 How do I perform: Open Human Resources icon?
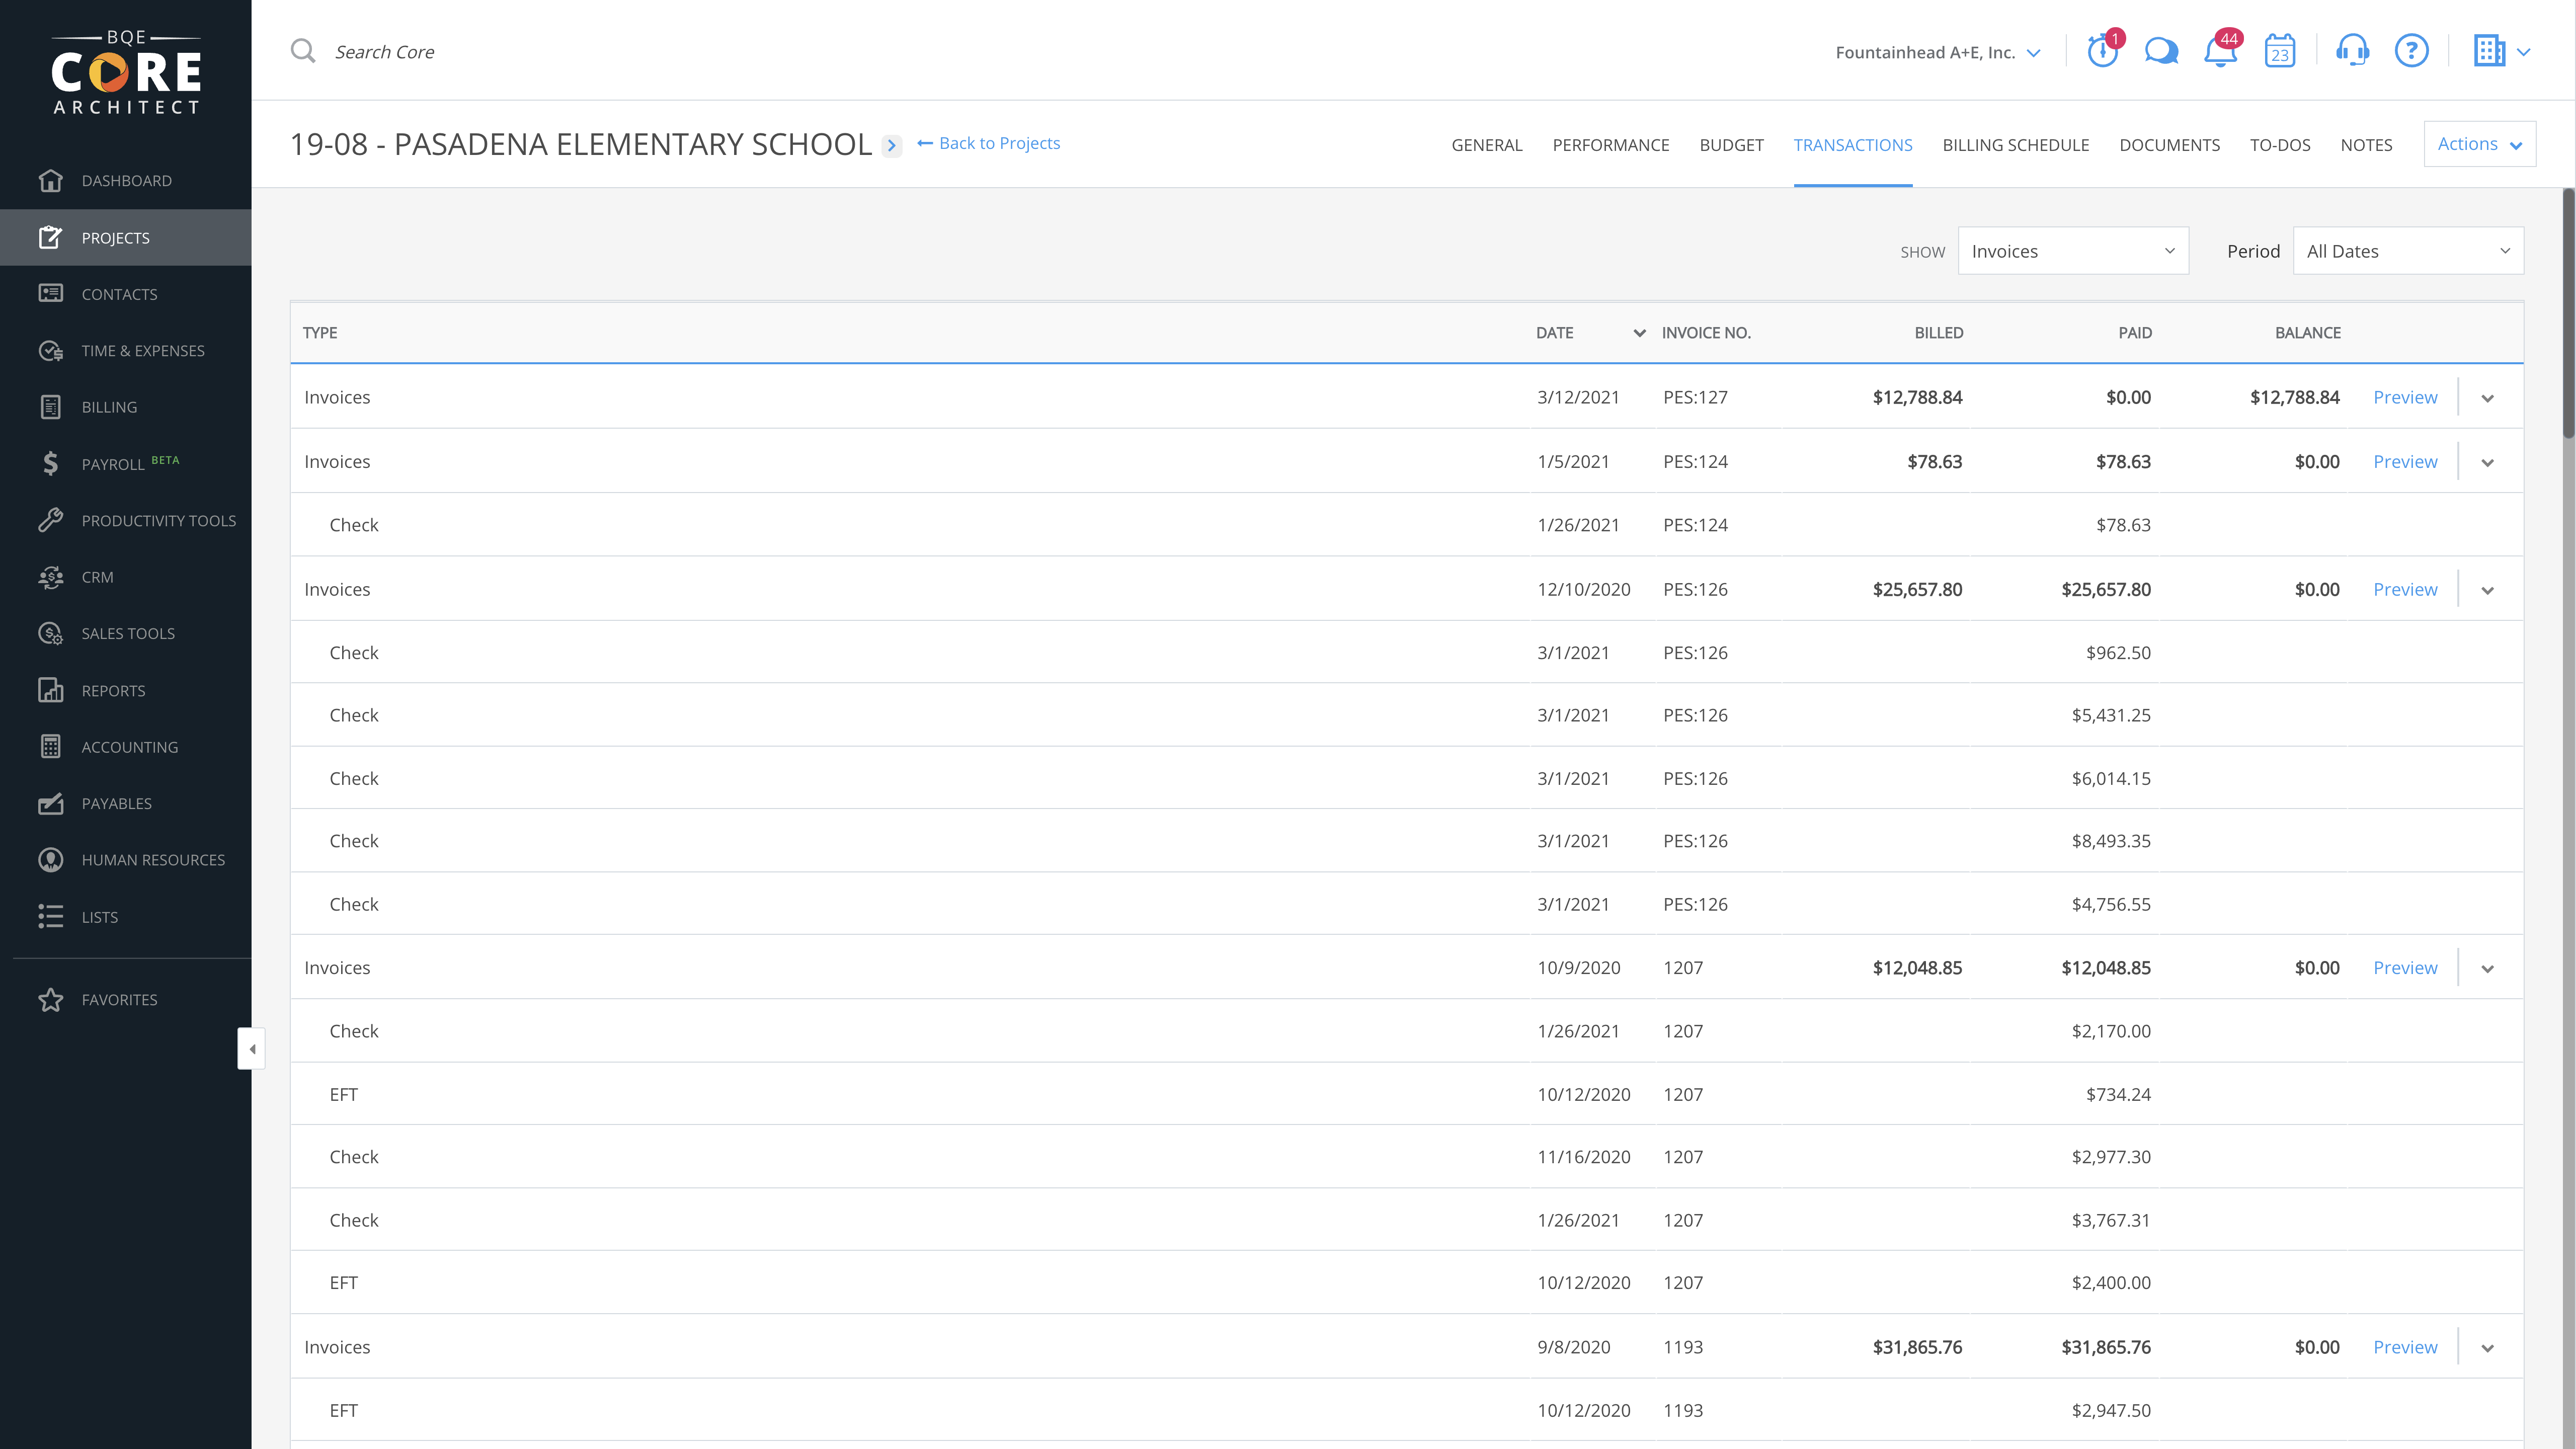pos(51,860)
